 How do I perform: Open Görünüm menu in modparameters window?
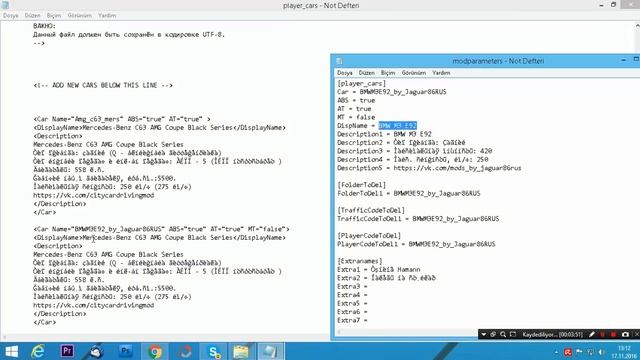click(413, 73)
